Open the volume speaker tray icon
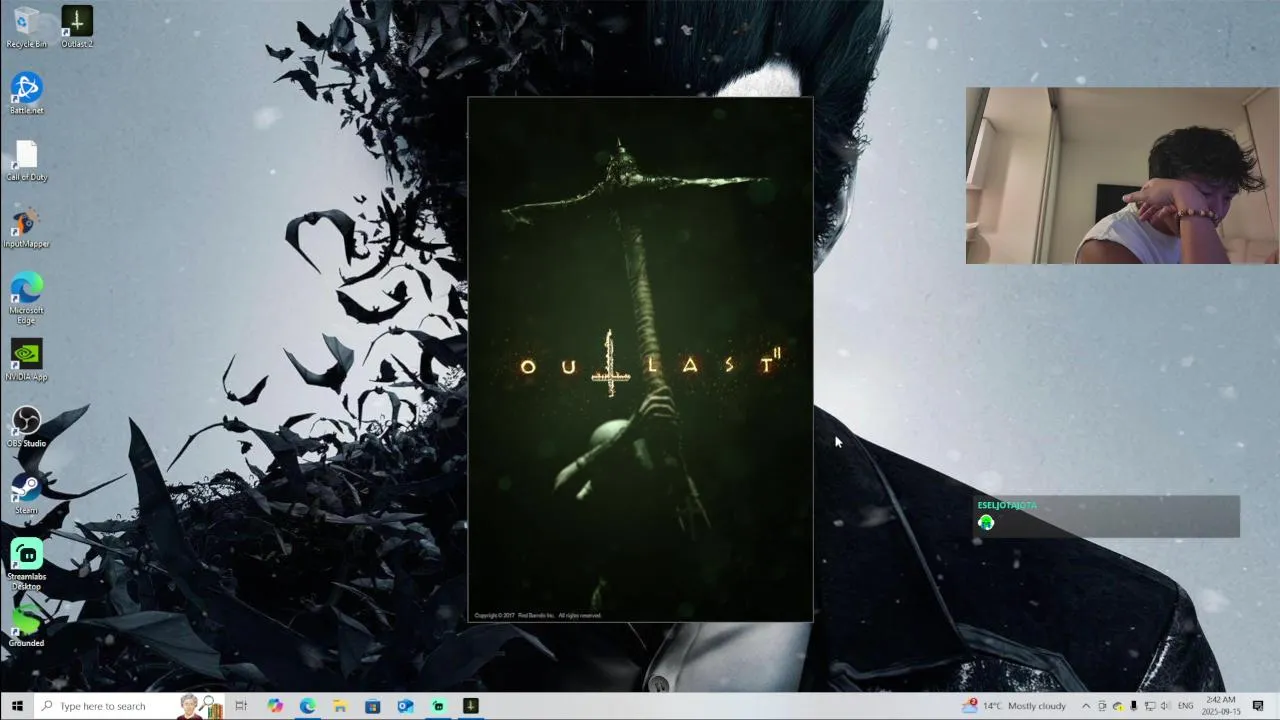The image size is (1280, 720). 1165,706
